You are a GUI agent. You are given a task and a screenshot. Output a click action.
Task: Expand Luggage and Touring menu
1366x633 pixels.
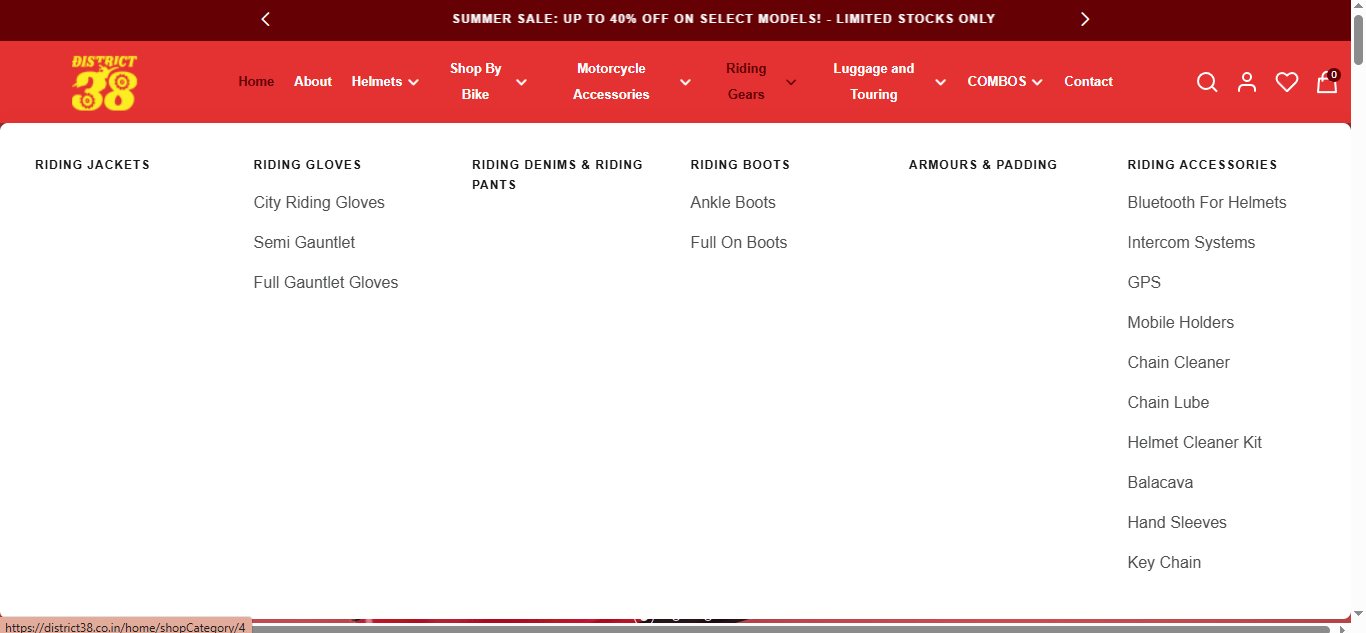(888, 82)
